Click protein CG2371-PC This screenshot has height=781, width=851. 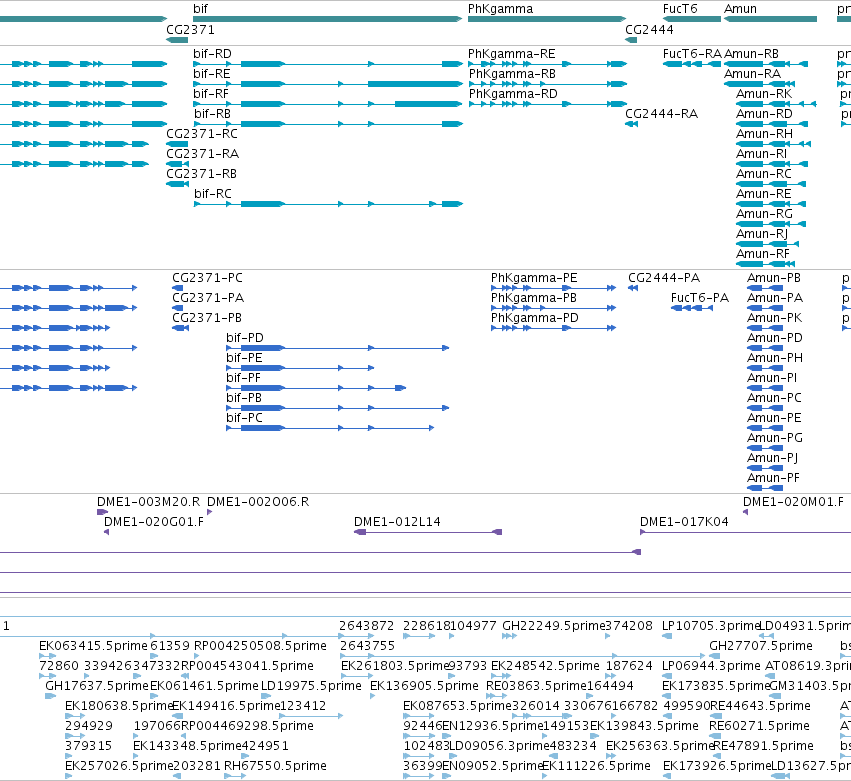(207, 278)
